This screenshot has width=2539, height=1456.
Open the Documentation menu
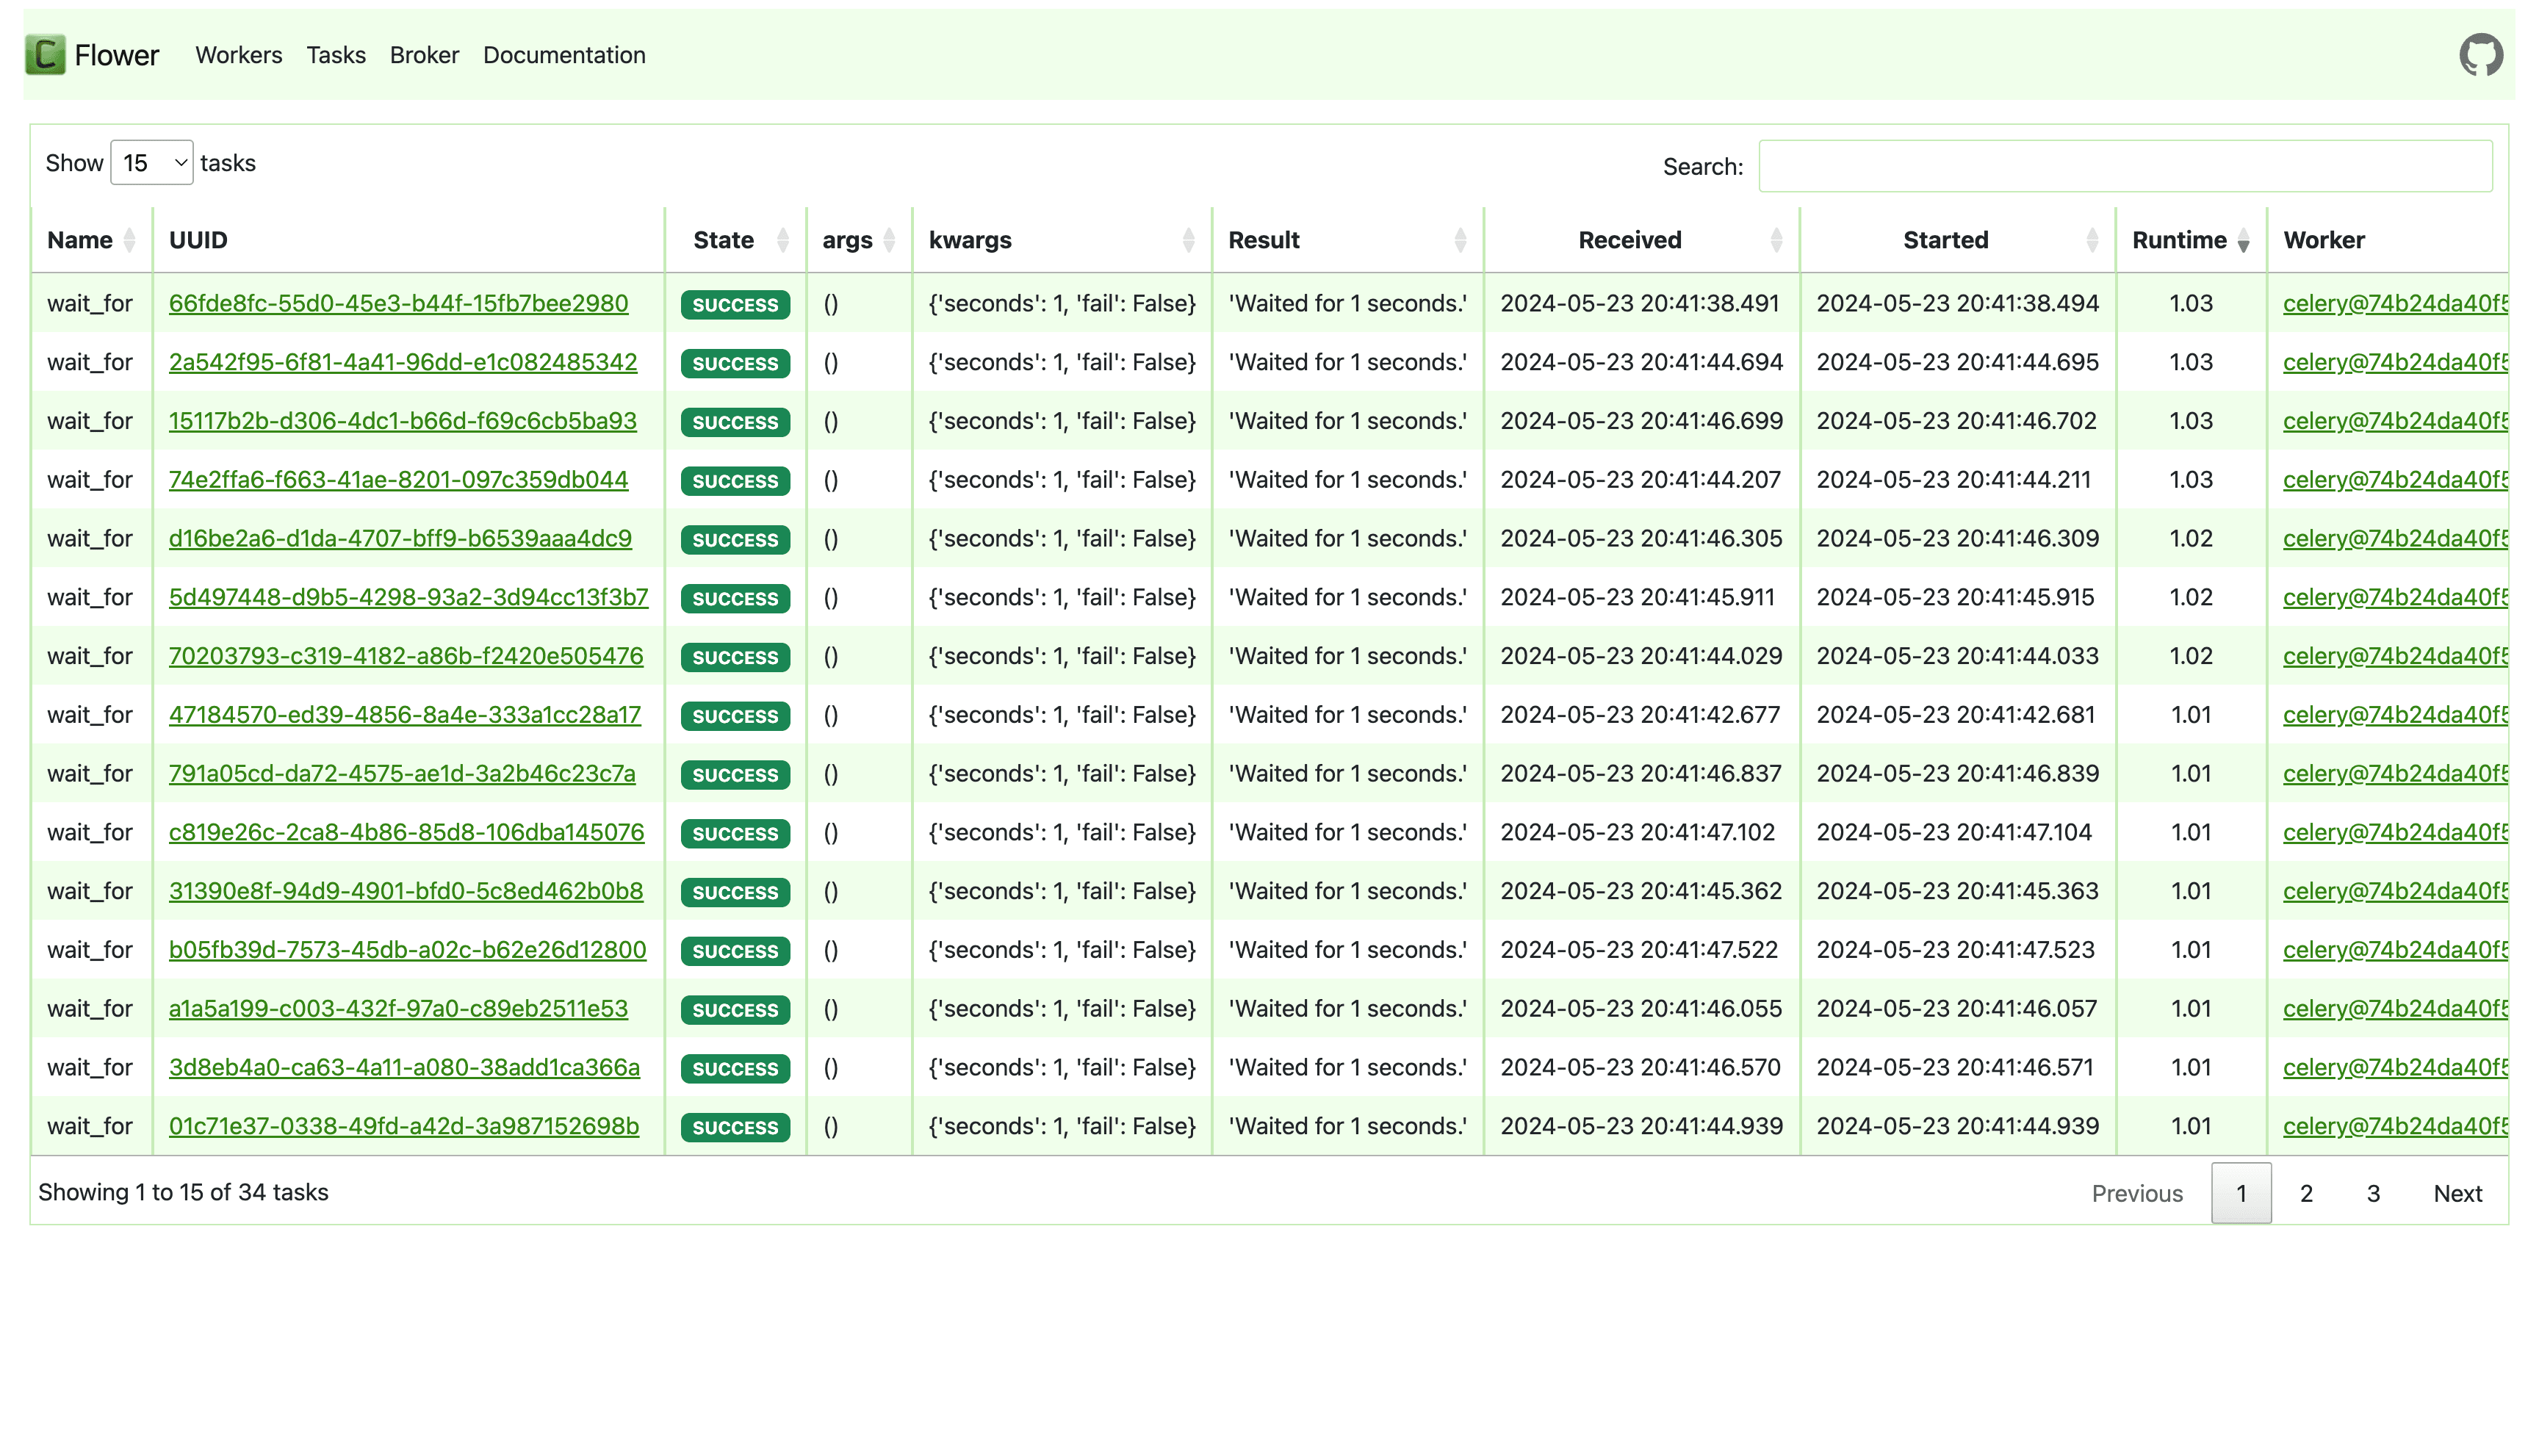(x=563, y=54)
